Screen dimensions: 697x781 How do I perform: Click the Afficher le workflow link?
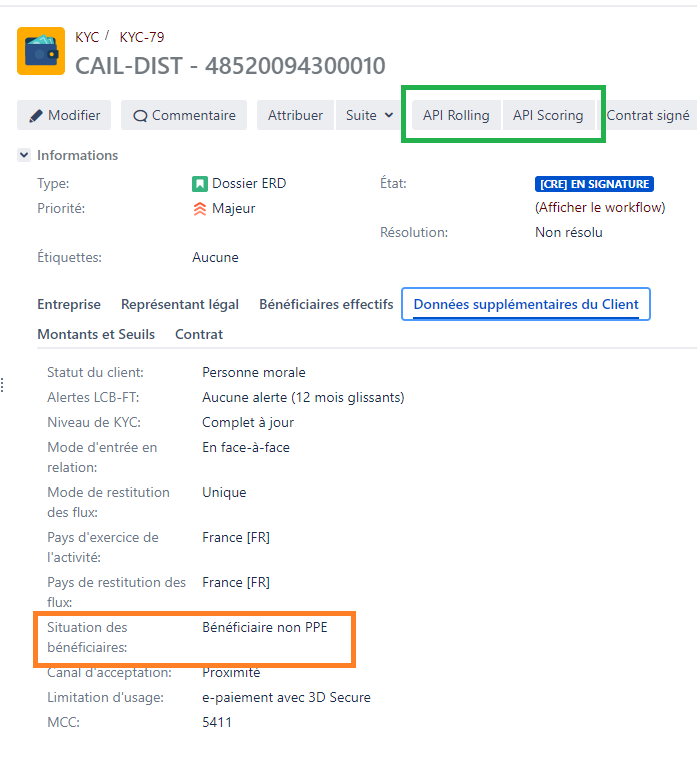tap(600, 208)
